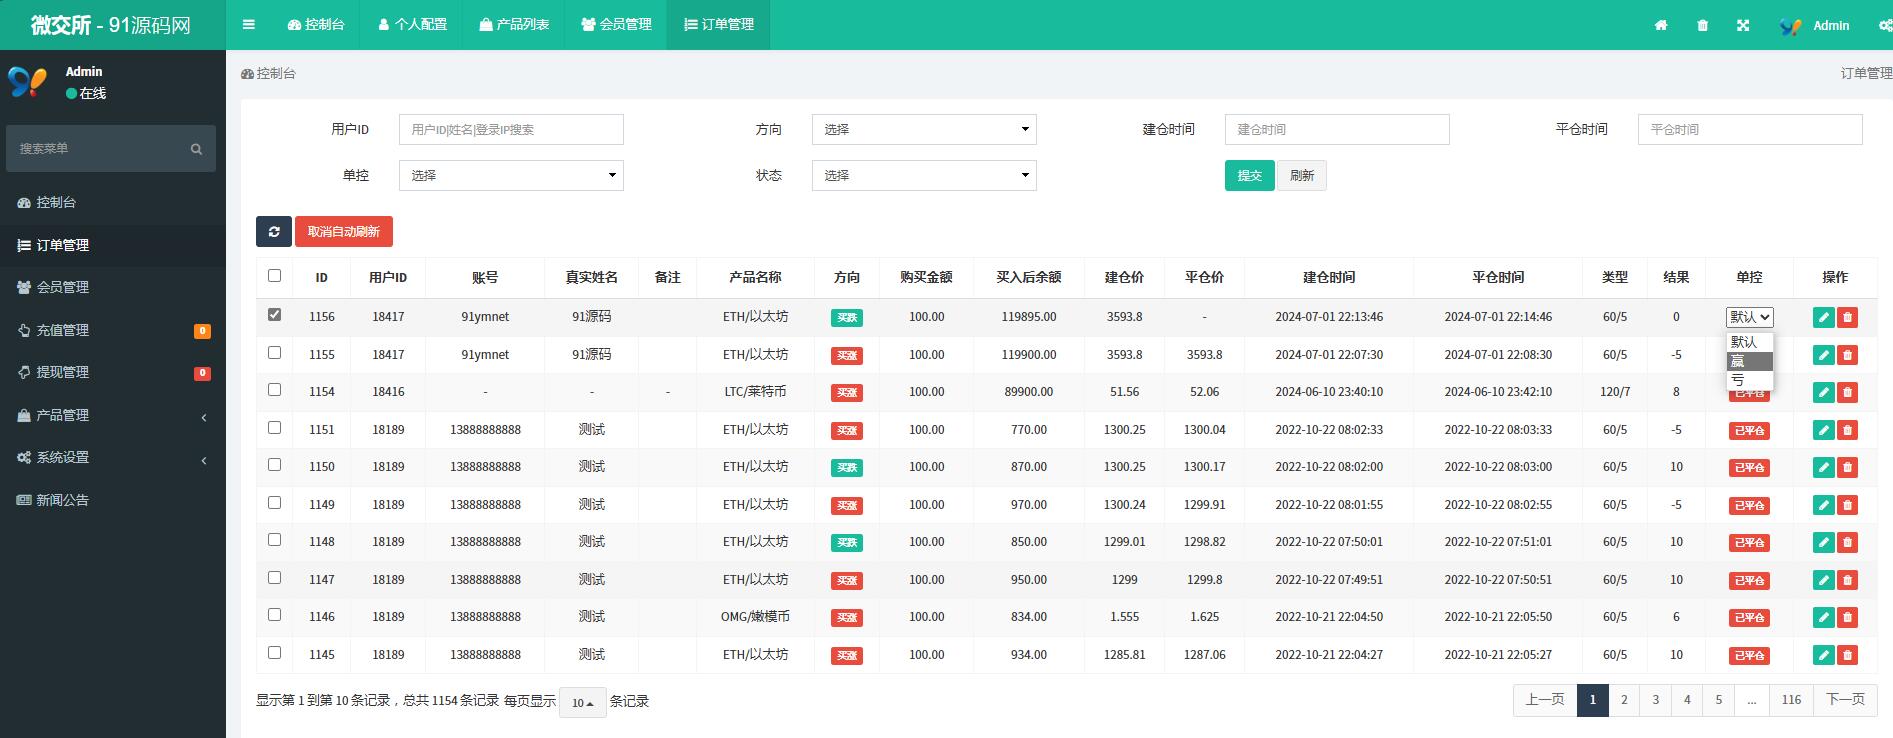Check the checkbox for order 1155
1893x738 pixels.
275,352
